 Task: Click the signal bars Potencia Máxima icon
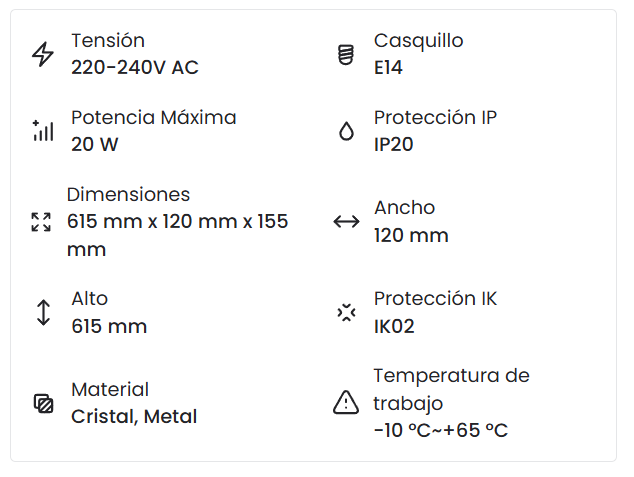point(43,130)
